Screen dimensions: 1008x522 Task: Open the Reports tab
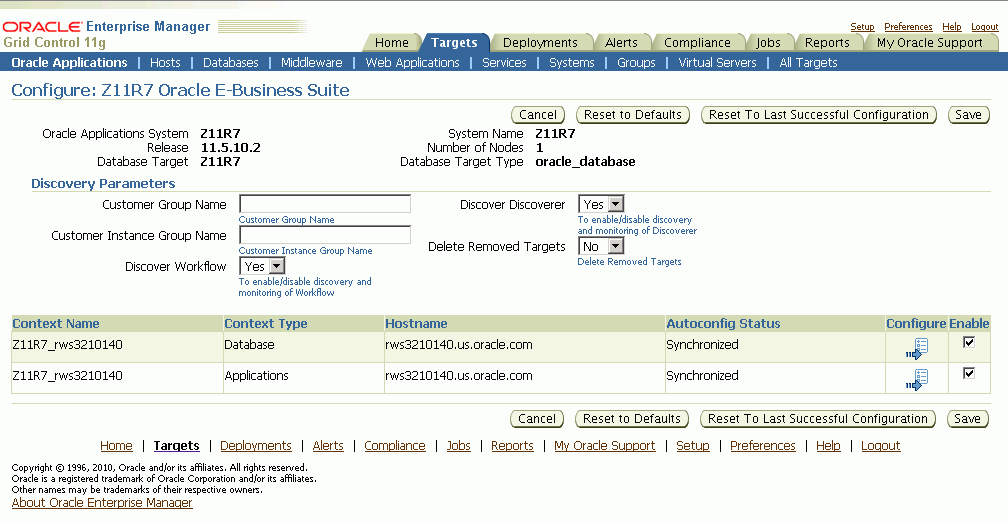[827, 42]
